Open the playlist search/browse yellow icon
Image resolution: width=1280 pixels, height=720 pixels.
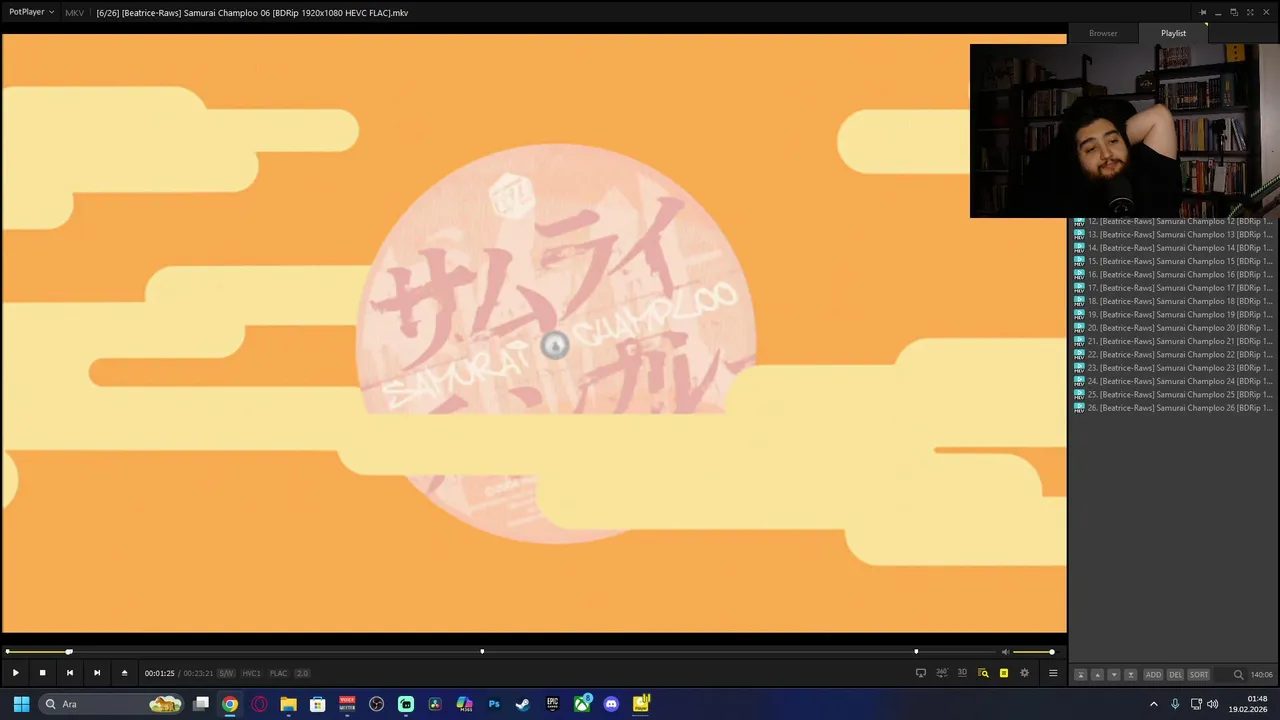coord(983,673)
